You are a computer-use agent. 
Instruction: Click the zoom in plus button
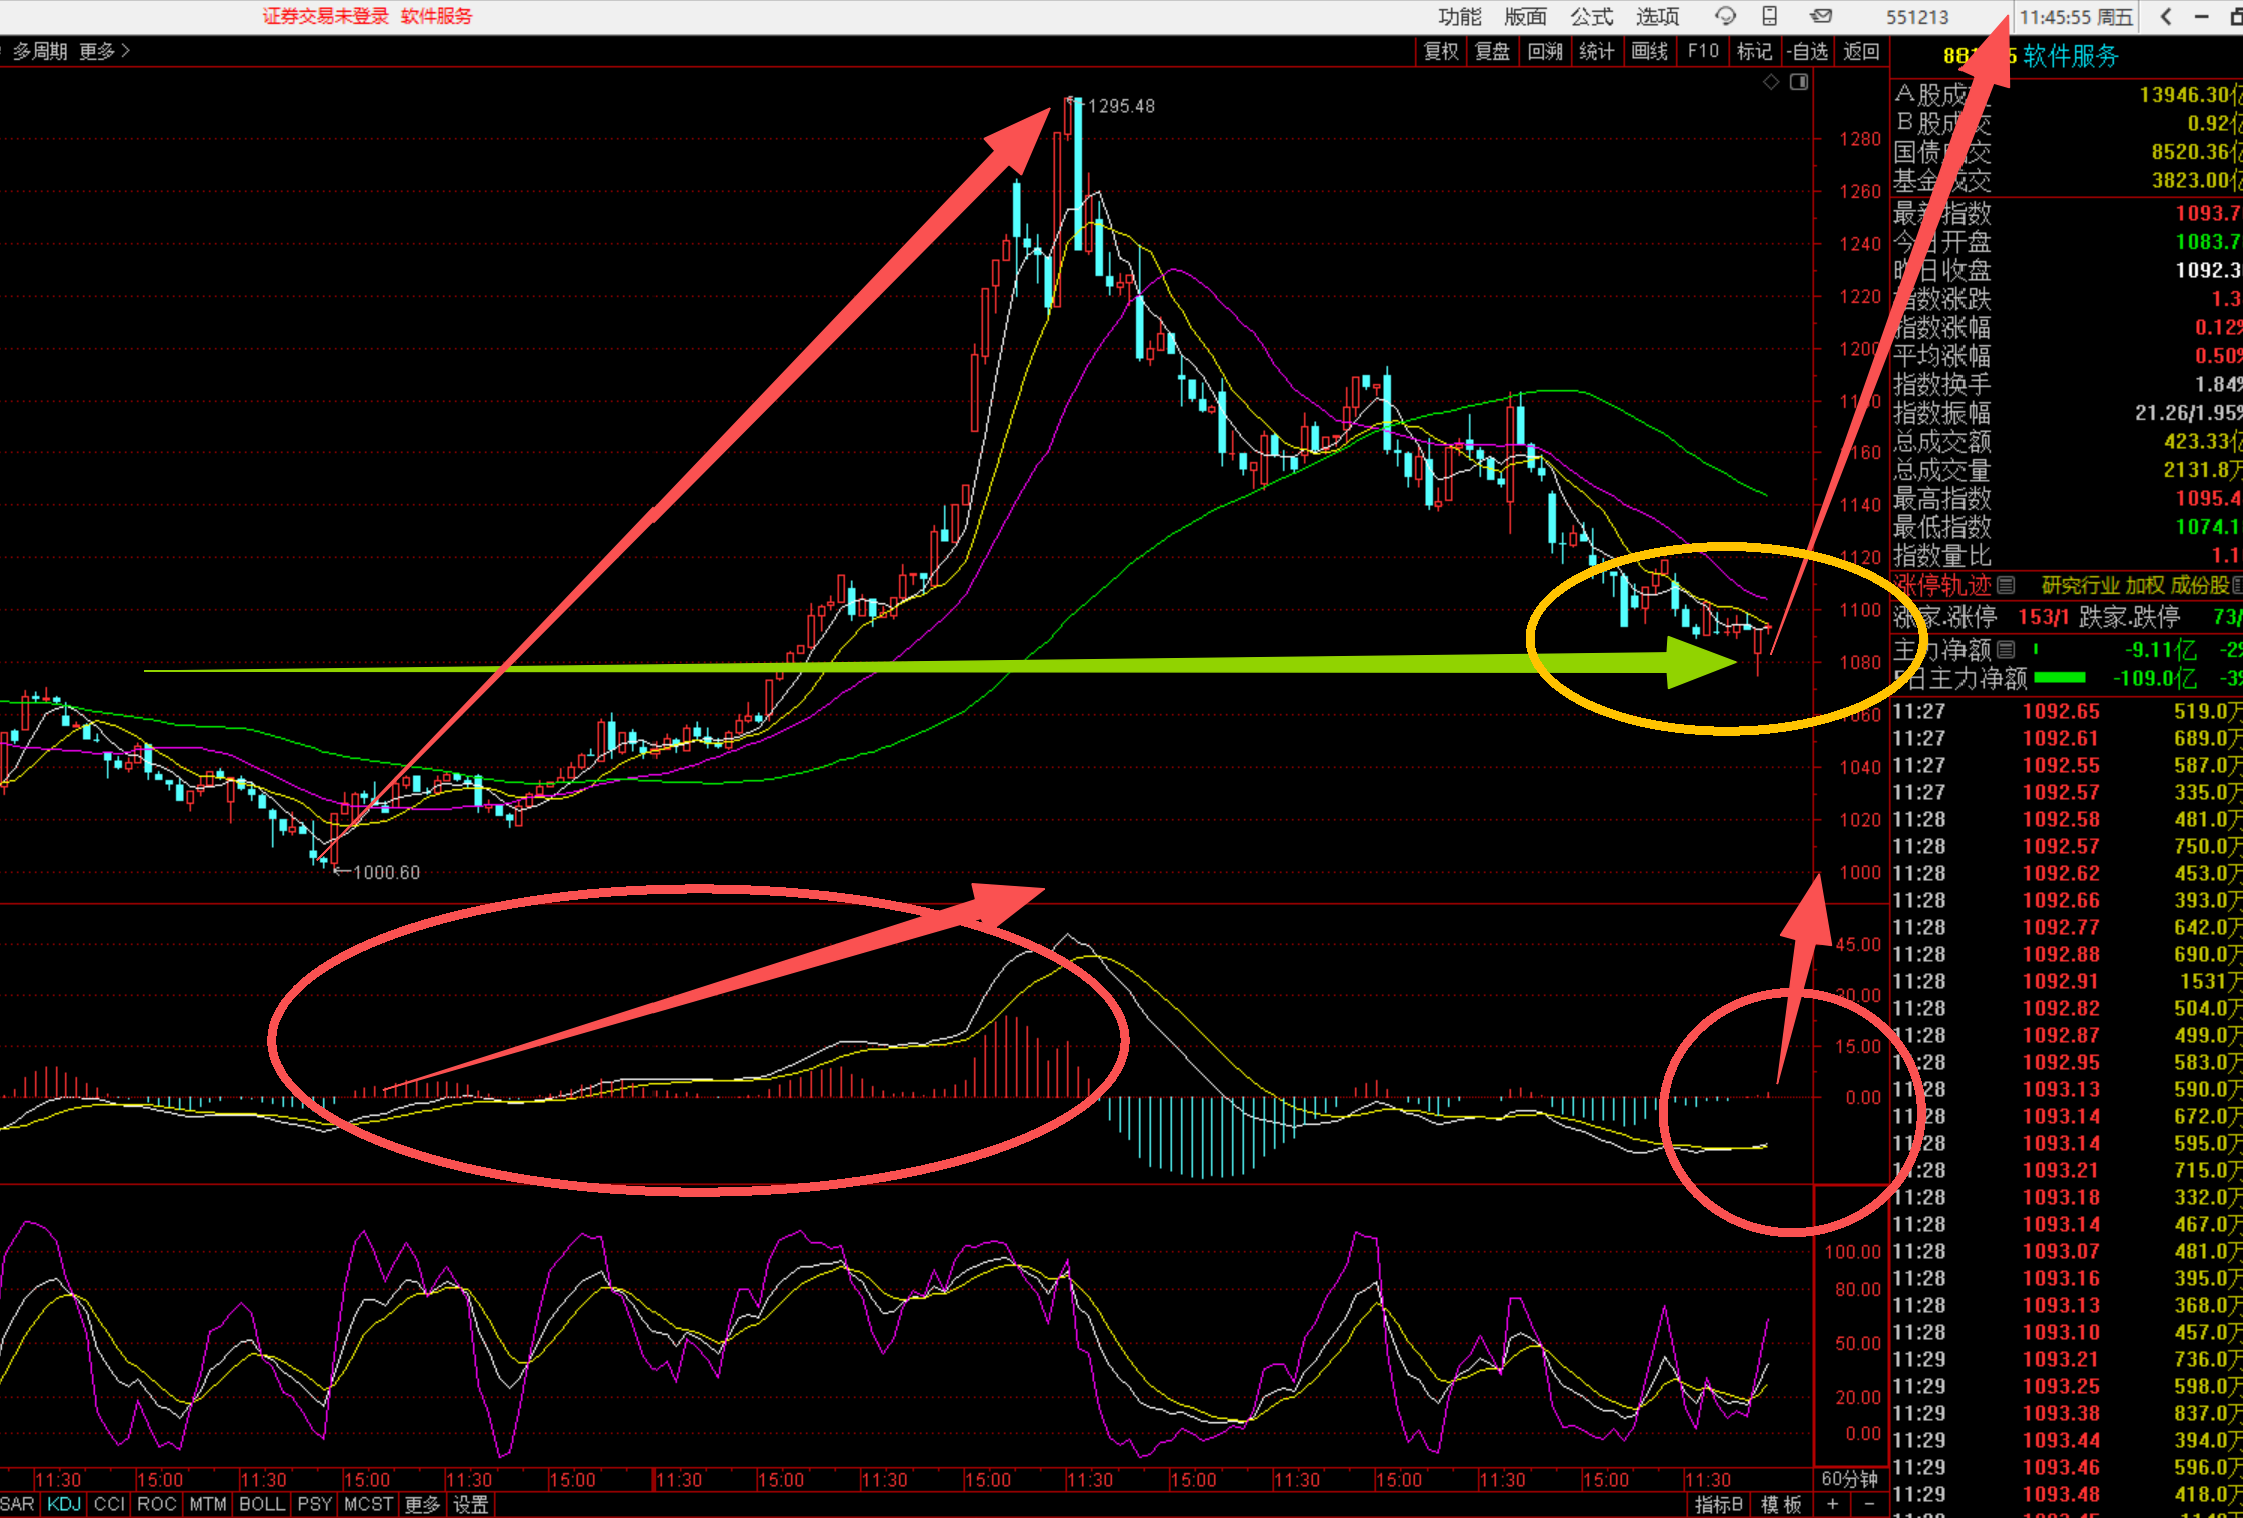point(1832,1504)
